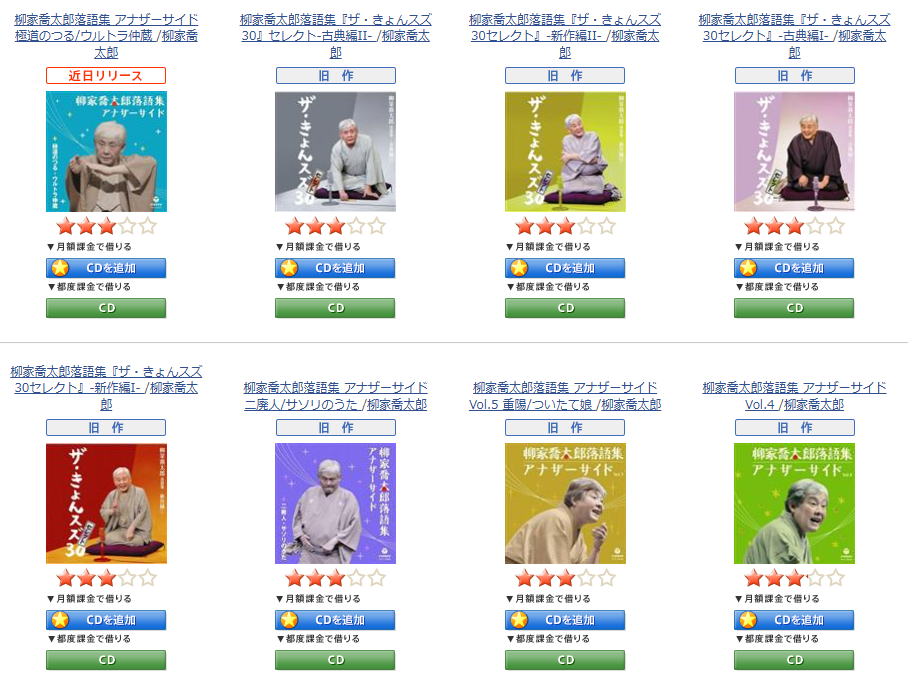Click star icon on gray ザ・きょんスズ album's CDを追加
The width and height of the screenshot is (908, 684).
(289, 268)
